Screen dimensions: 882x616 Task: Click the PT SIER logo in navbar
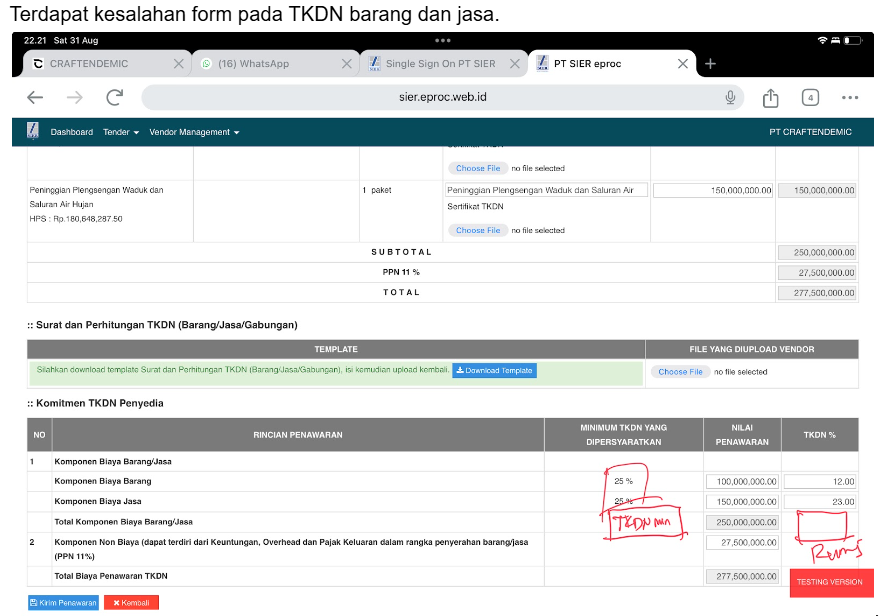(33, 131)
